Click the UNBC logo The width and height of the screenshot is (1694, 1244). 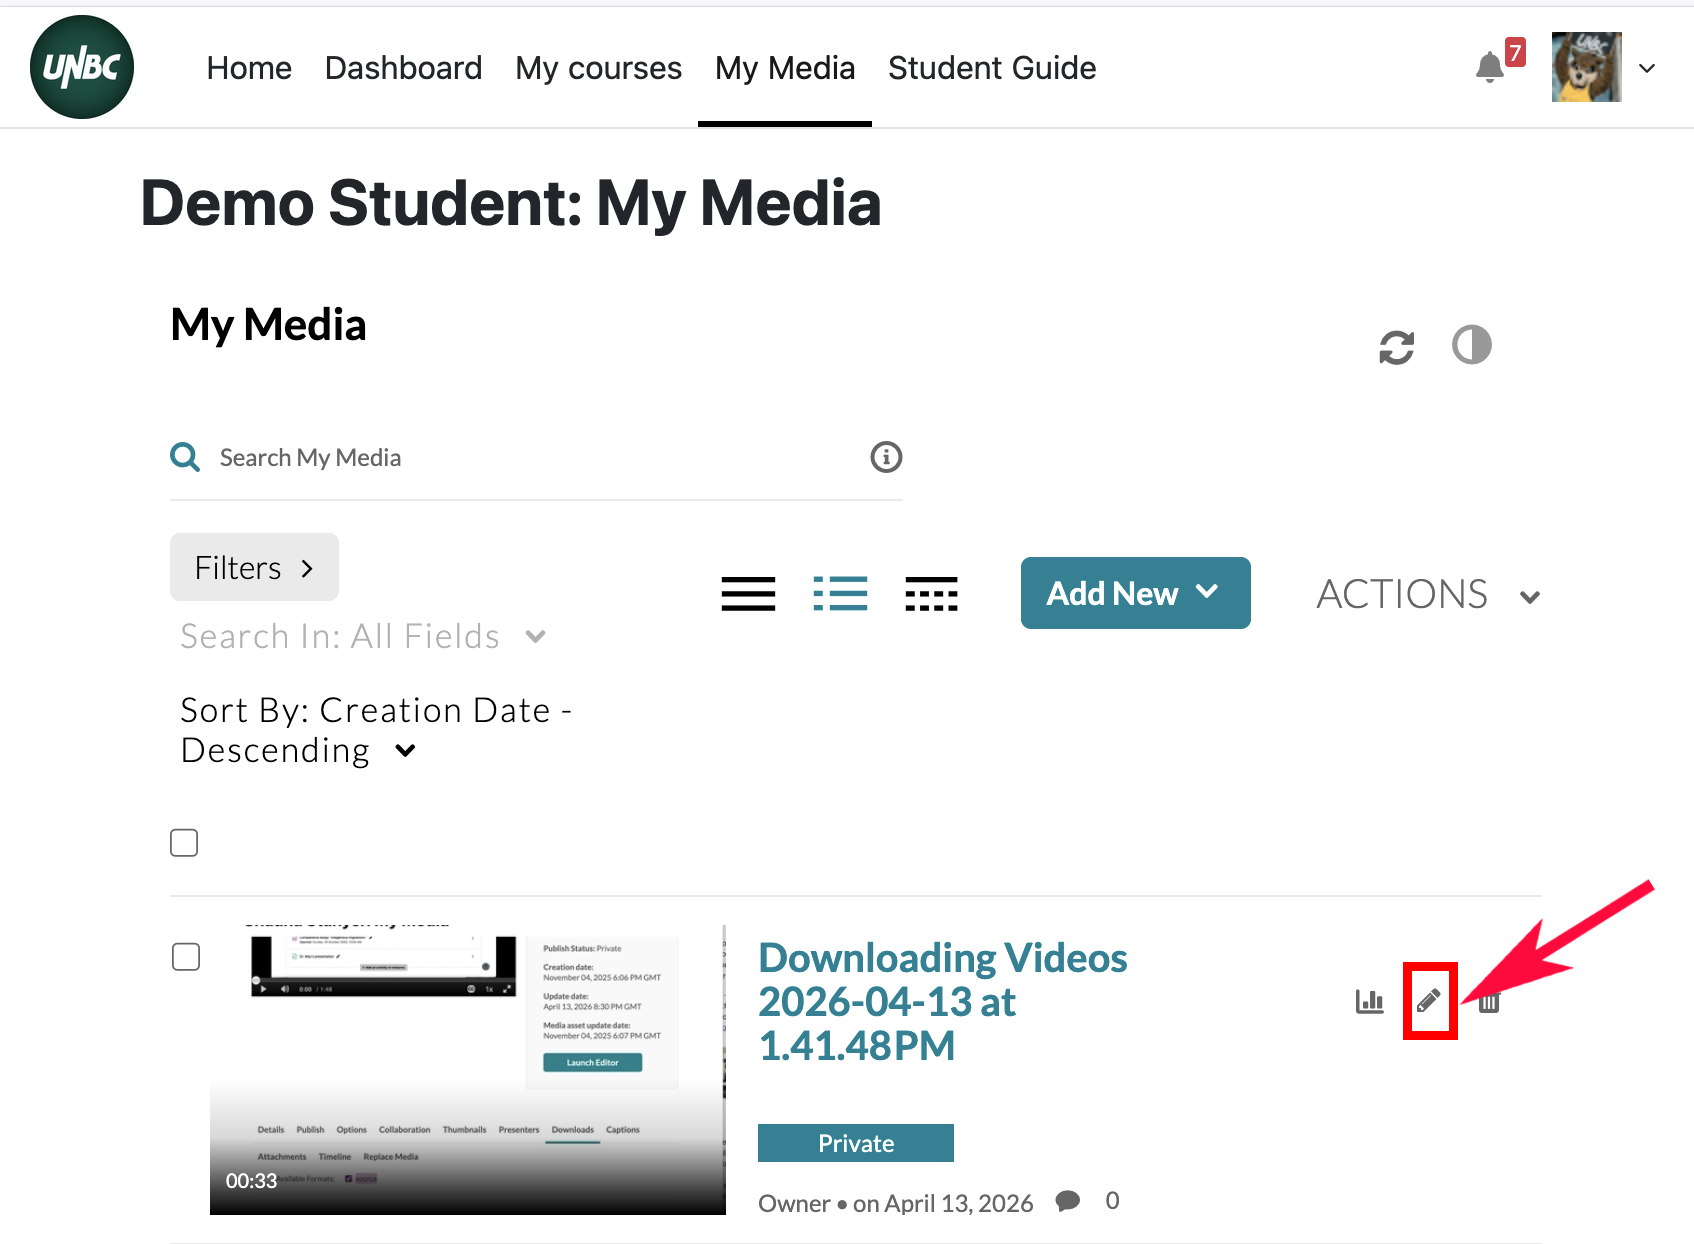(82, 67)
